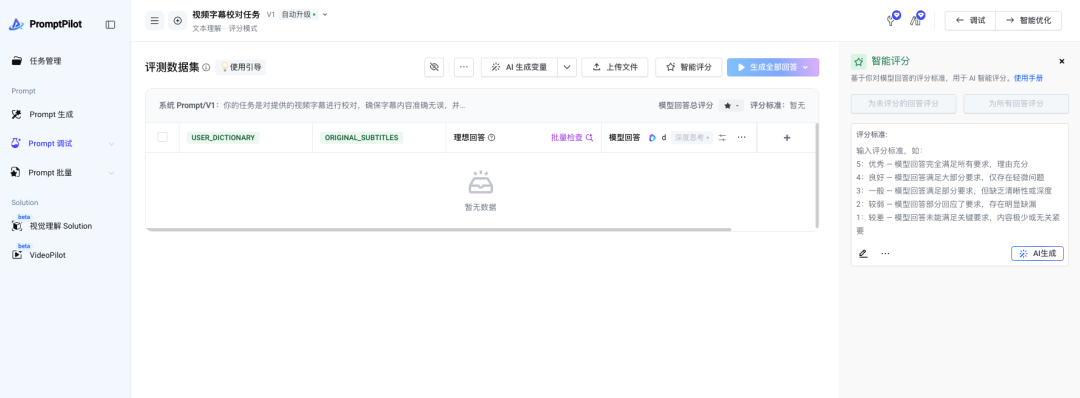Click the USER_DICTIONARY column tag
Screen dimensions: 1080x398
(x=223, y=137)
